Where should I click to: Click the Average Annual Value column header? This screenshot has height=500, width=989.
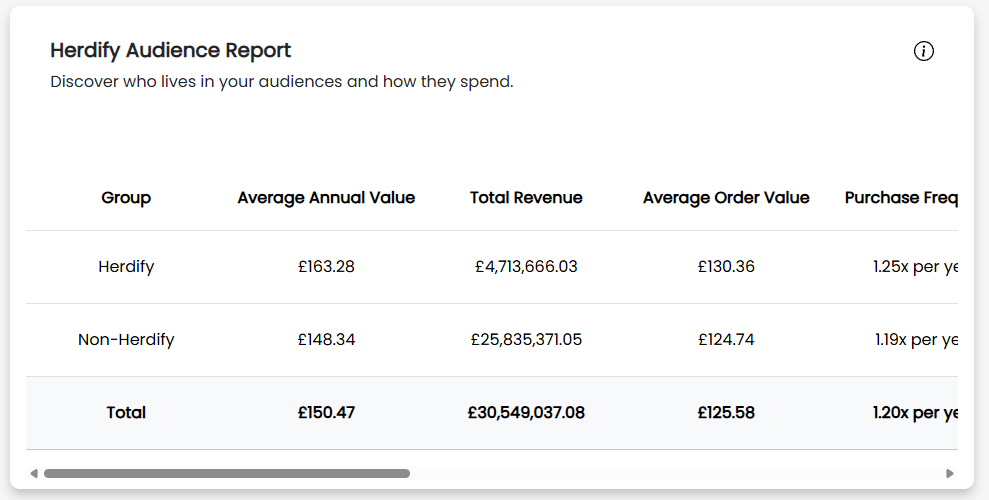point(326,198)
